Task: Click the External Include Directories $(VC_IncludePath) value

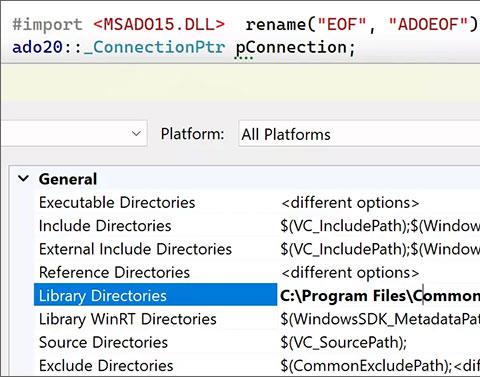Action: point(380,249)
